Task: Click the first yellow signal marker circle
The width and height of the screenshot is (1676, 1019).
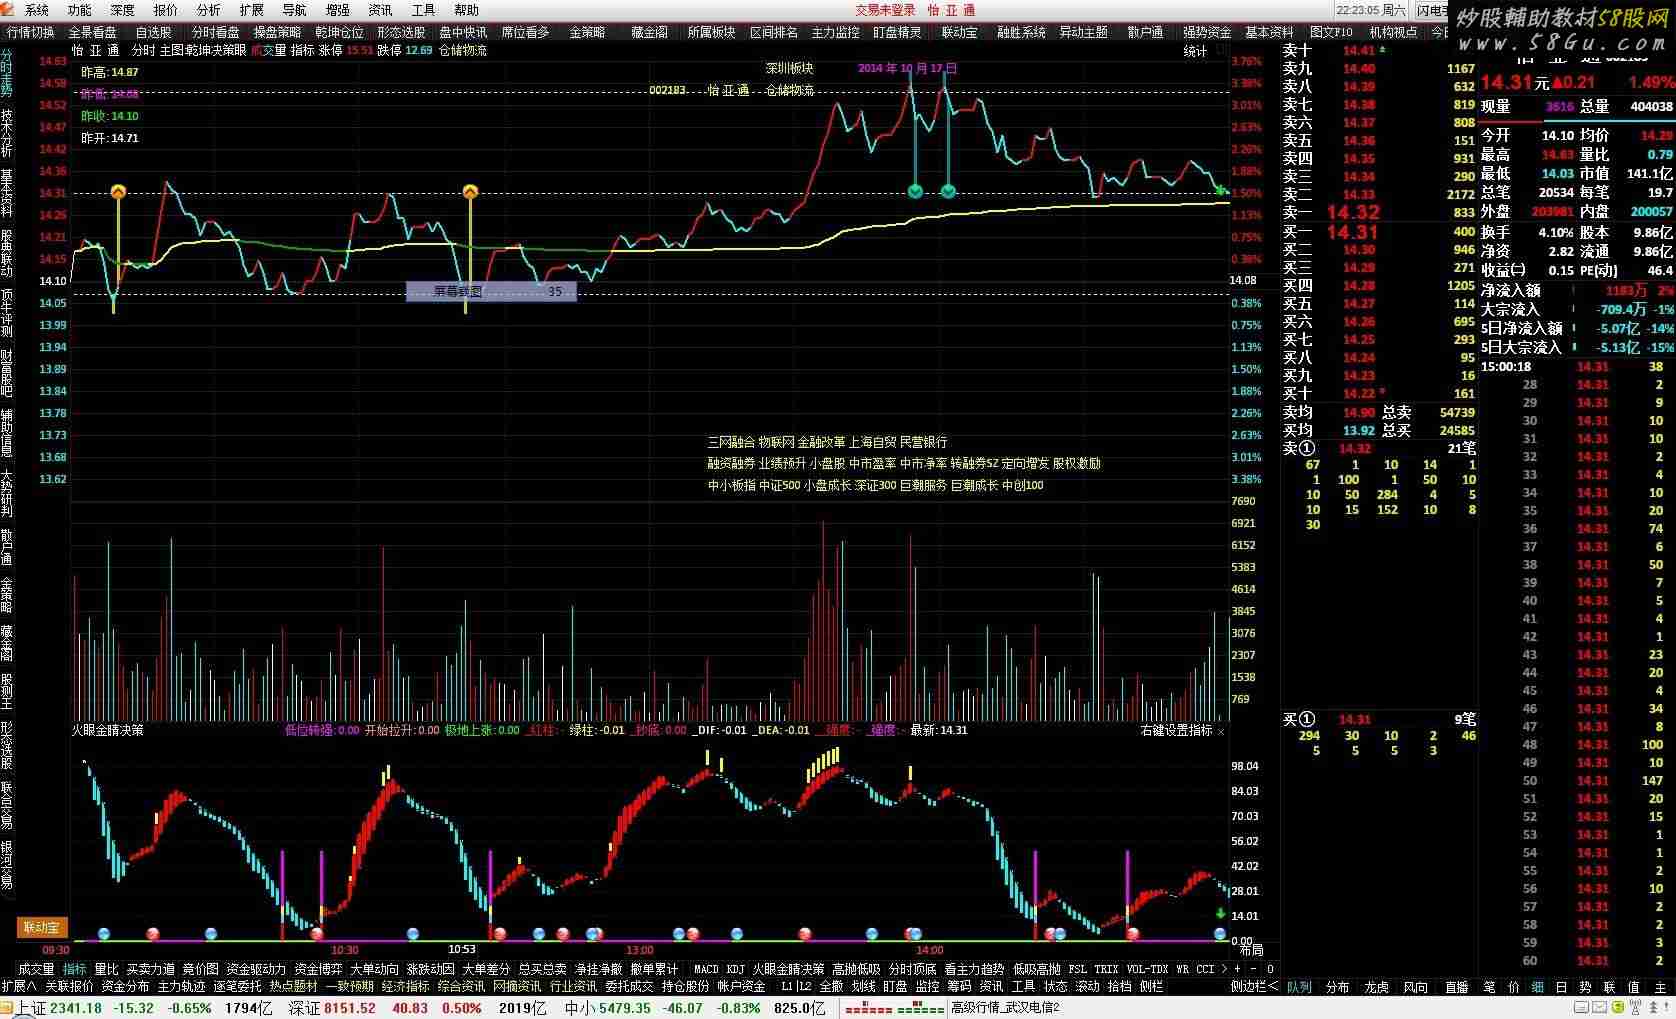Action: (118, 192)
